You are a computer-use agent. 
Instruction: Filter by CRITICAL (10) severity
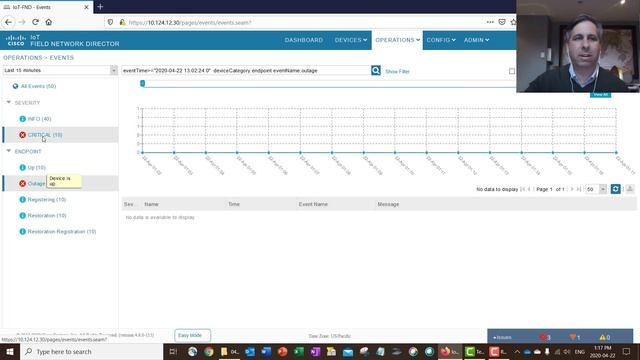click(45, 135)
